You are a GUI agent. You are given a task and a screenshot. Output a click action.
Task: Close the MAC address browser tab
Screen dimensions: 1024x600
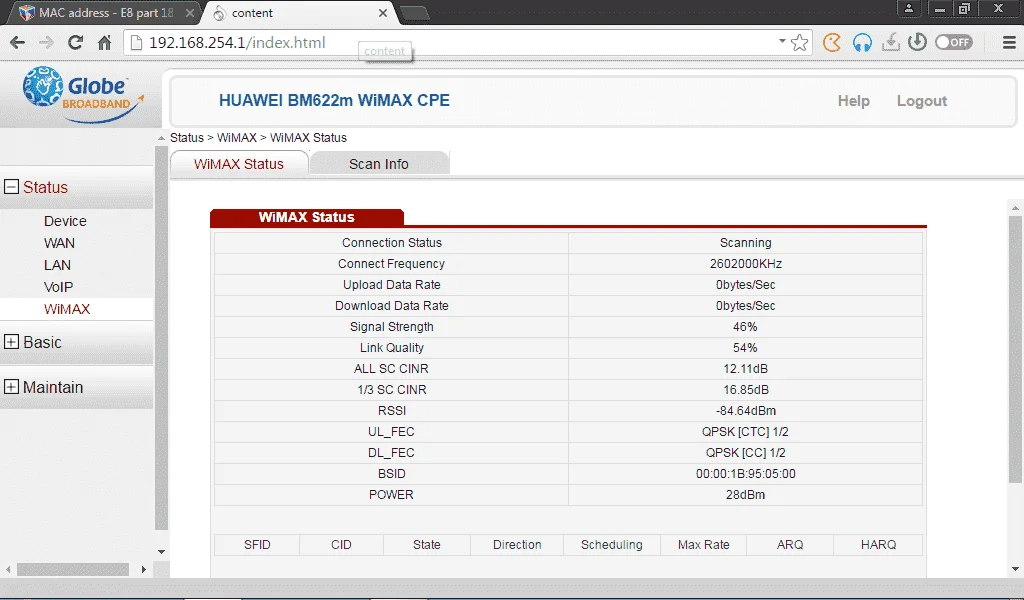coord(189,13)
